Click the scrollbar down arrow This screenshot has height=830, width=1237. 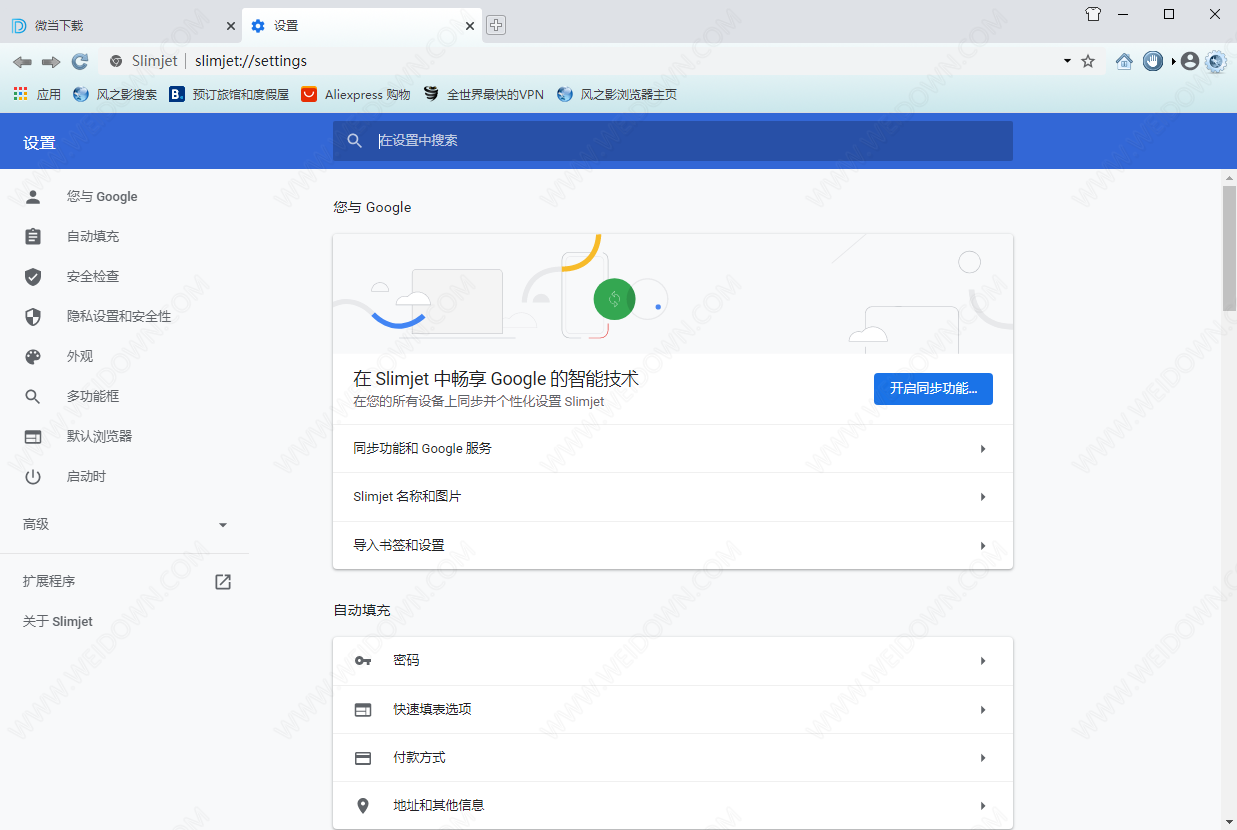pos(1230,822)
